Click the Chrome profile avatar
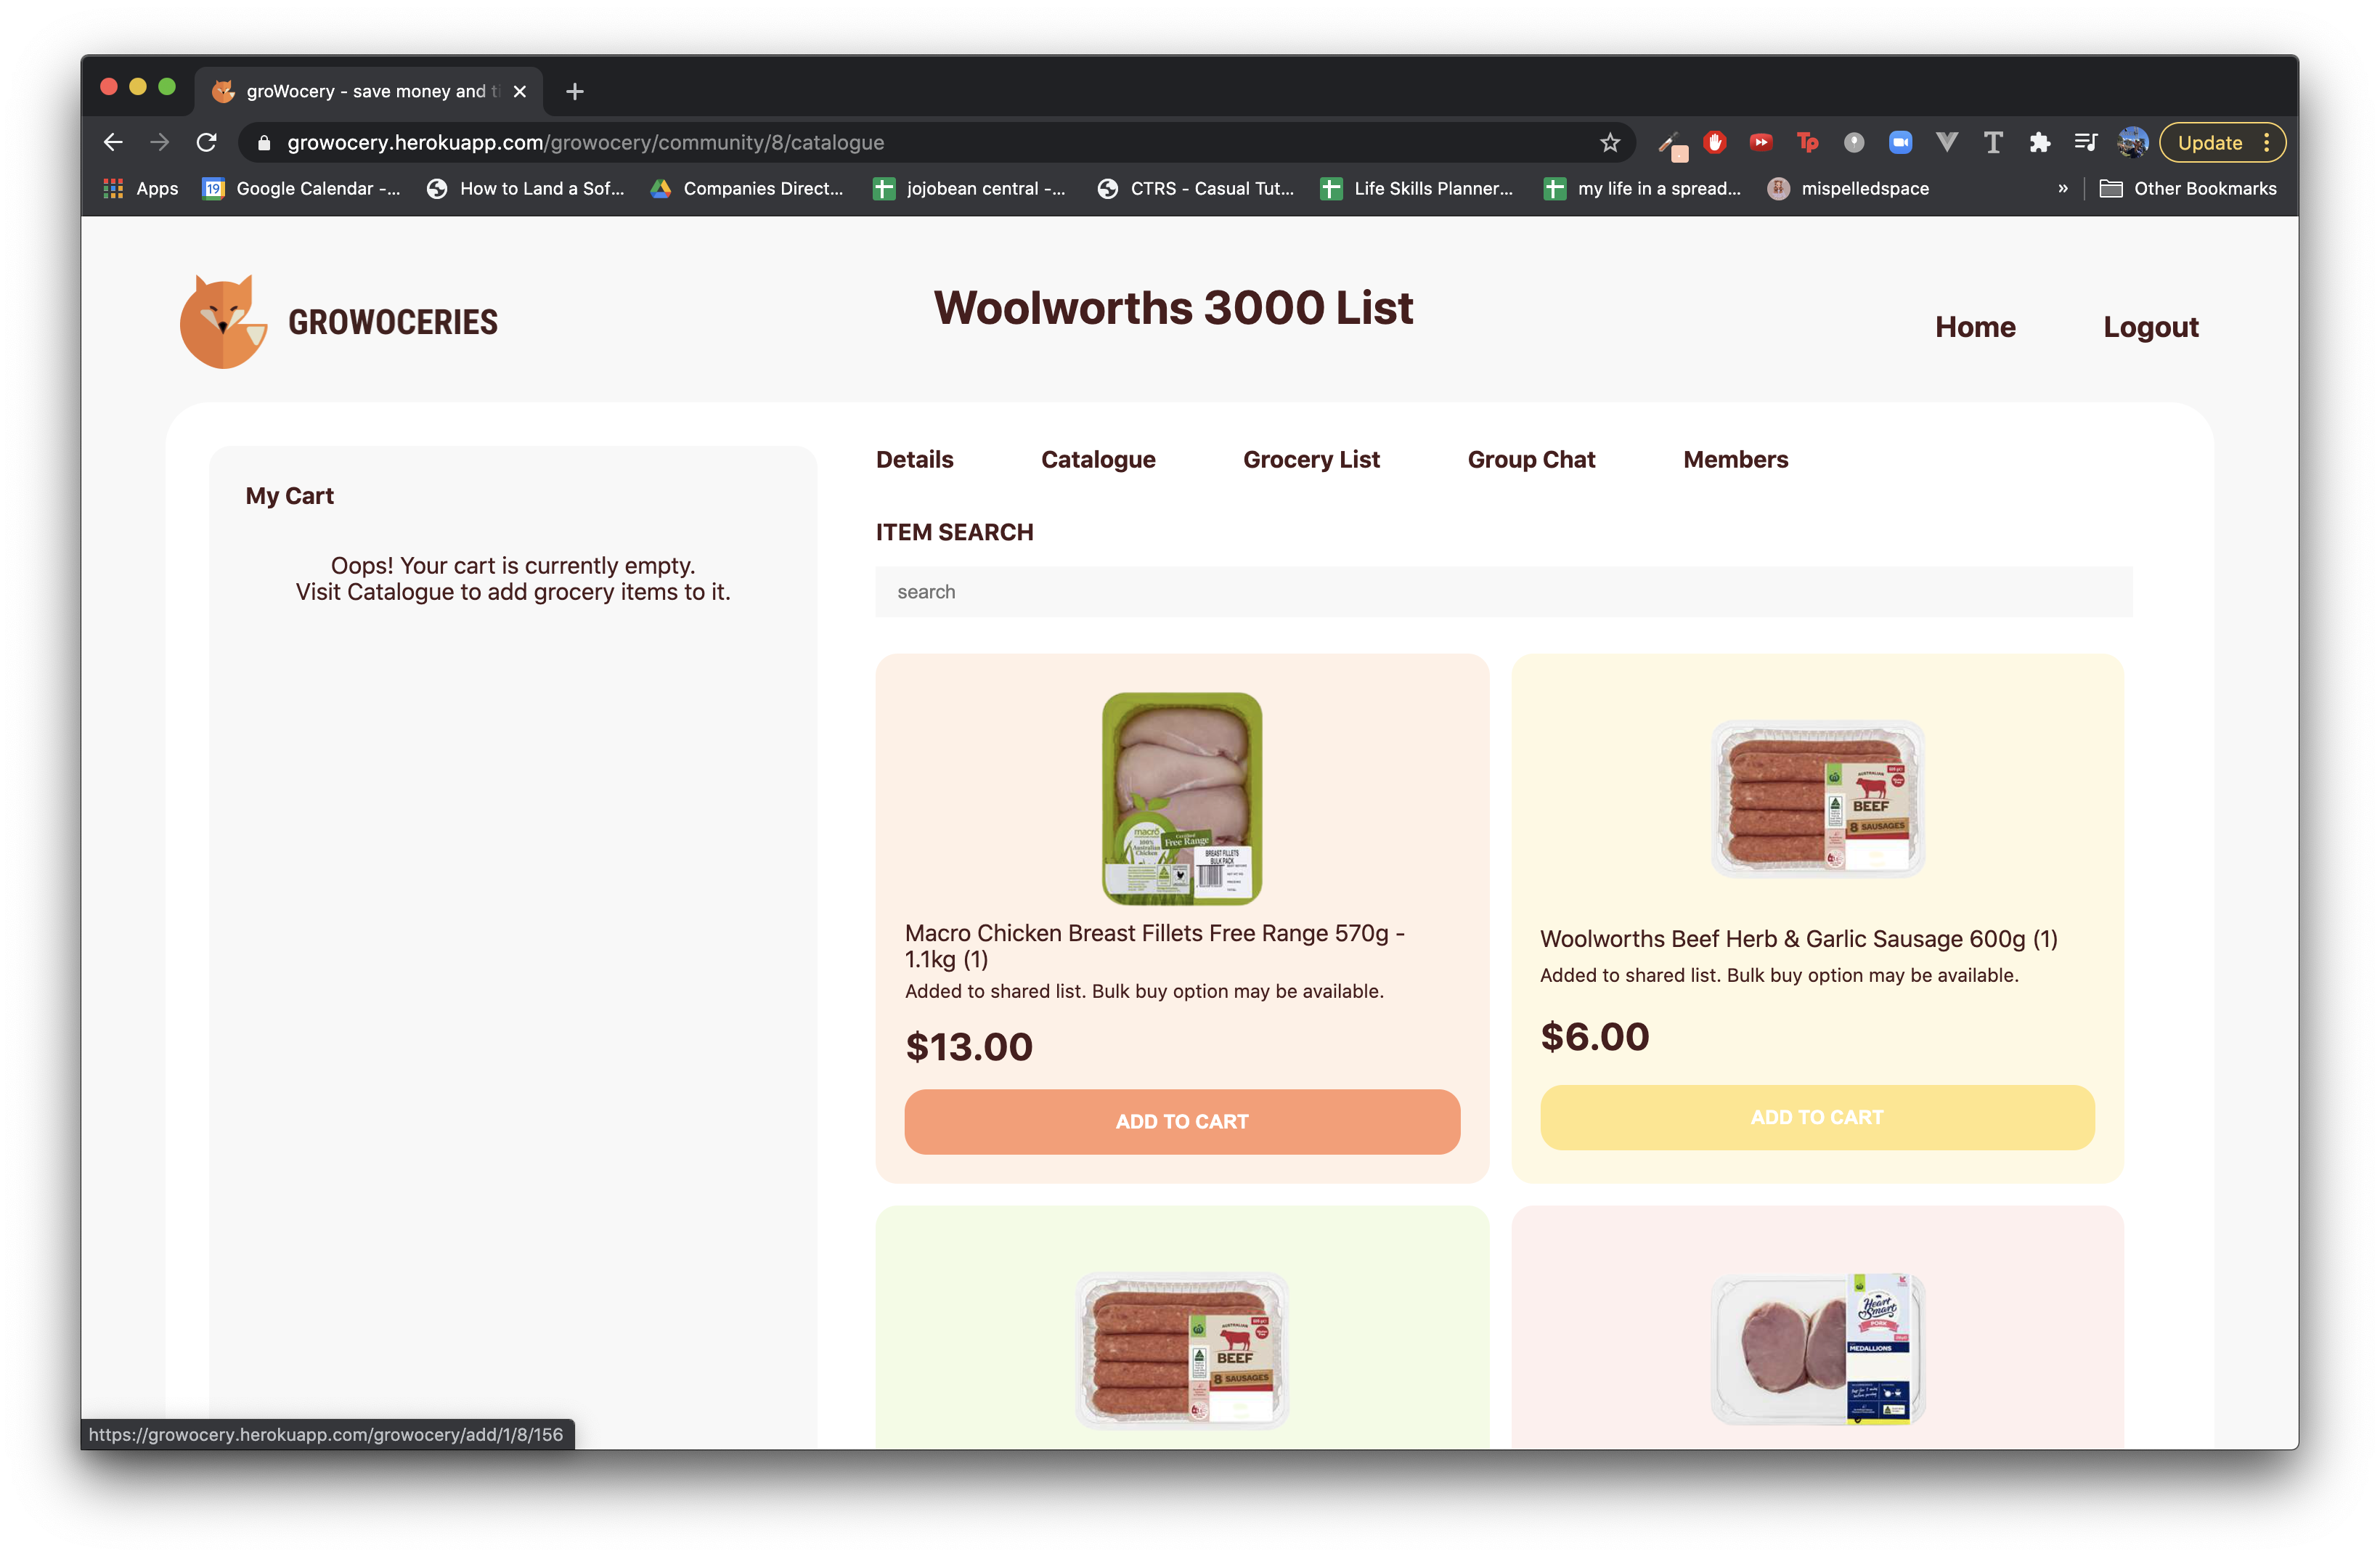2380x1557 pixels. [x=2132, y=143]
